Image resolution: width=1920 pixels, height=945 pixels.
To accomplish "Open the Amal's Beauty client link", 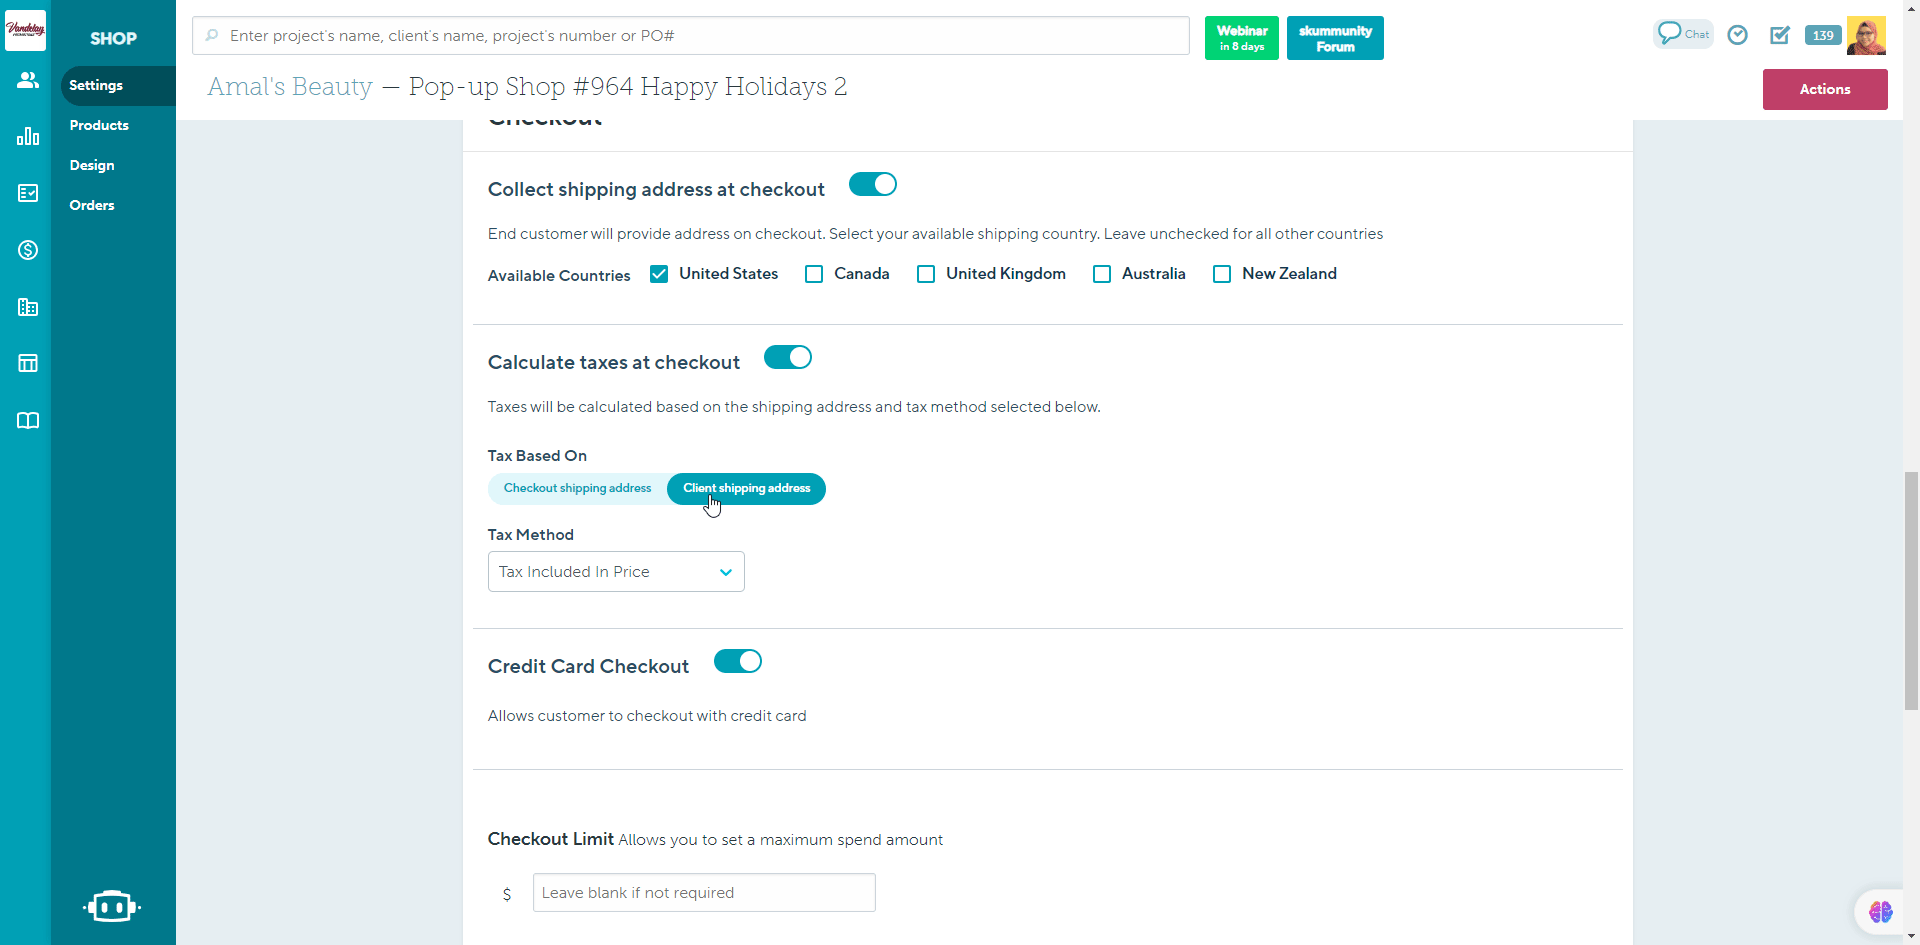I will pos(290,87).
